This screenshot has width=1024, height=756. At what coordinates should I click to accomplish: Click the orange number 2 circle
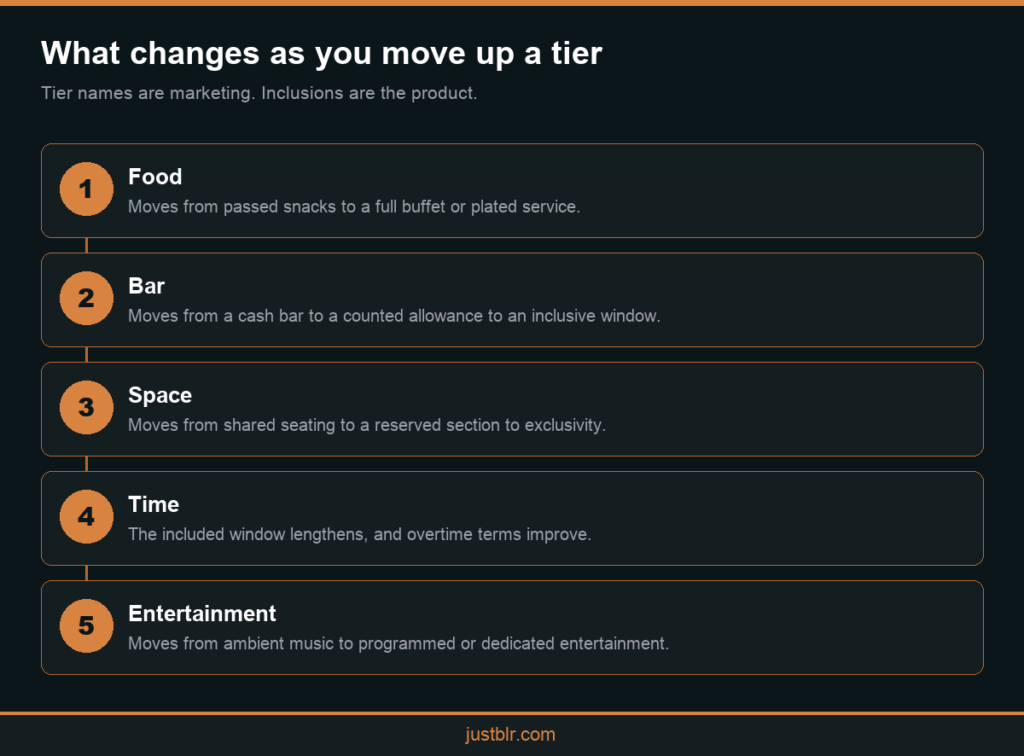(86, 298)
